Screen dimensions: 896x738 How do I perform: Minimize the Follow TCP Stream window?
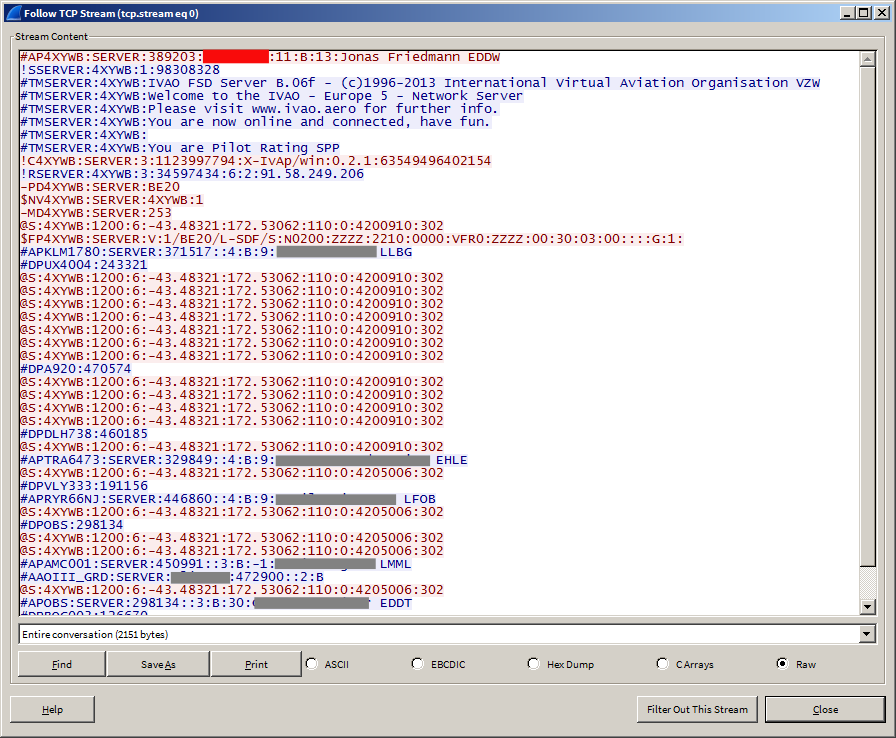(x=846, y=12)
